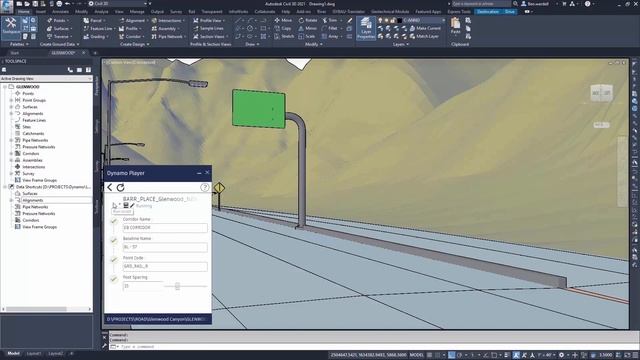The width and height of the screenshot is (640, 360).
Task: Collapse the GLENWOOD tree node
Action: (x=5, y=87)
